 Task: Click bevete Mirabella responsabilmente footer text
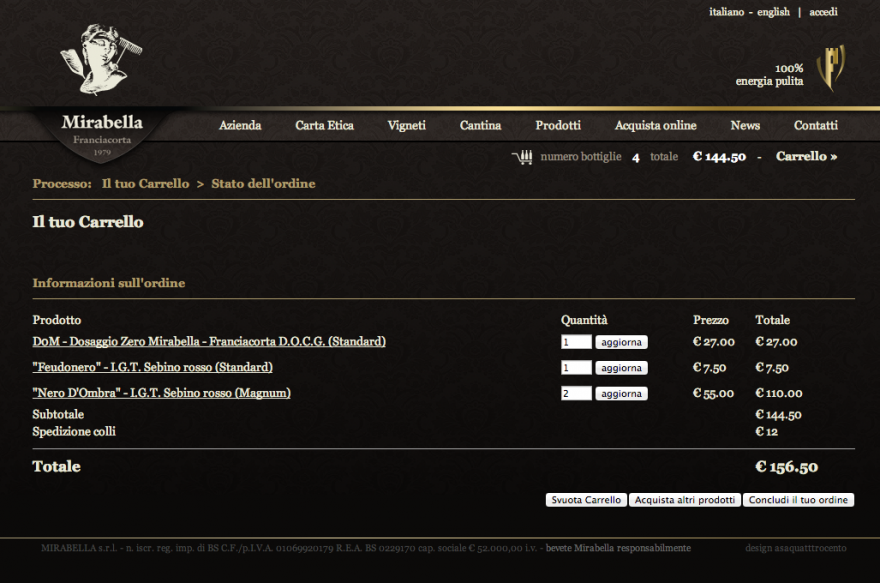point(618,548)
